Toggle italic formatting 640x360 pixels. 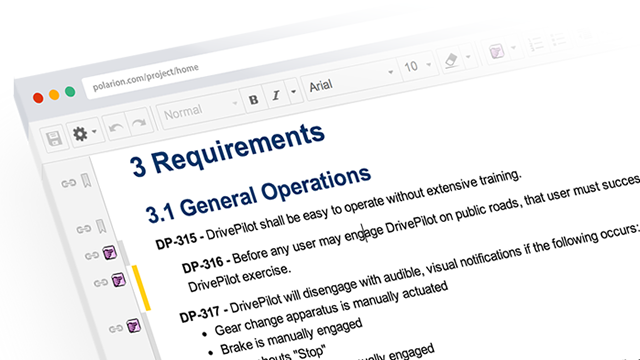pyautogui.click(x=276, y=95)
